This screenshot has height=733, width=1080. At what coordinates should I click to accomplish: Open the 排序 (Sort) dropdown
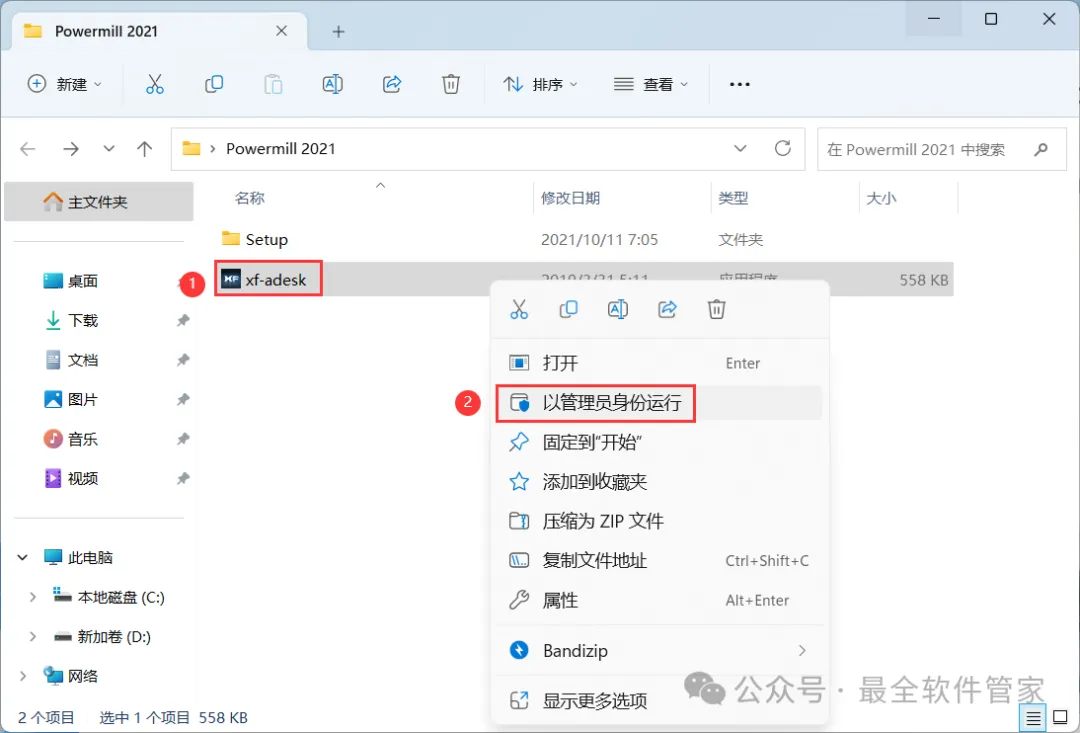[541, 84]
